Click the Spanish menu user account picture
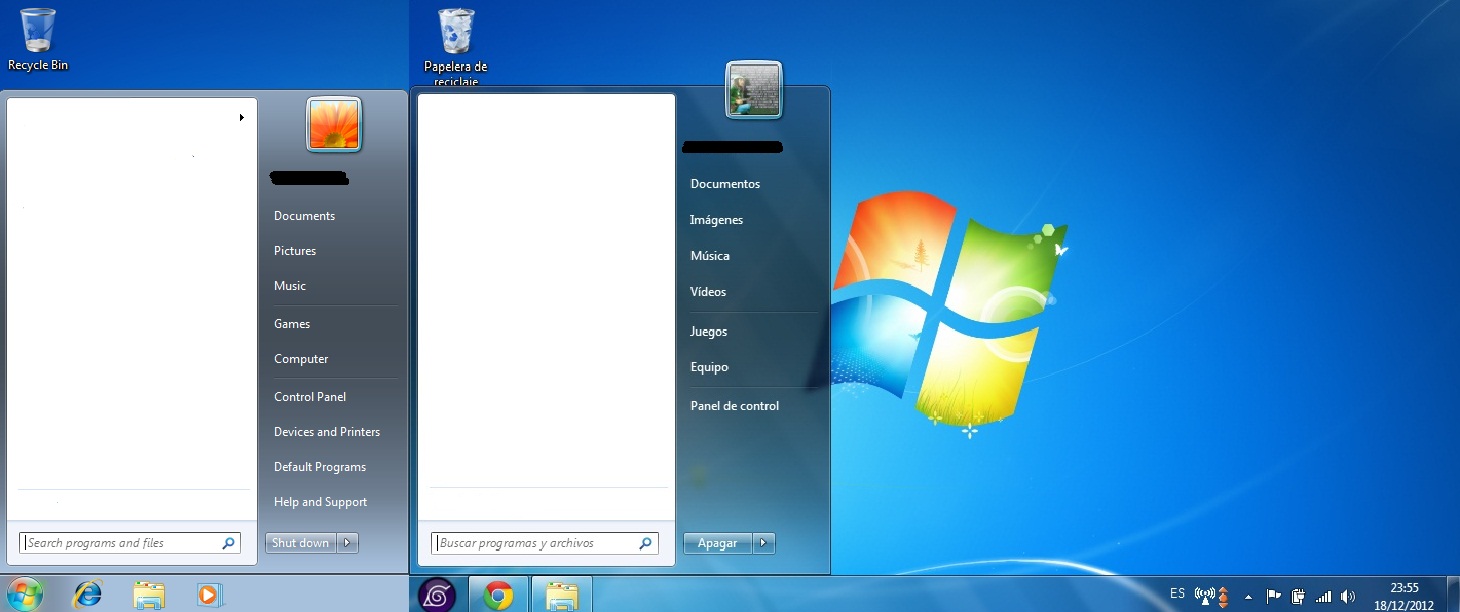 click(754, 90)
